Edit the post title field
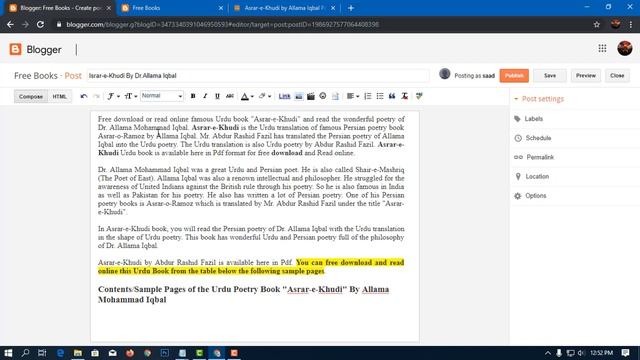This screenshot has height=360, width=640. pyautogui.click(x=258, y=76)
